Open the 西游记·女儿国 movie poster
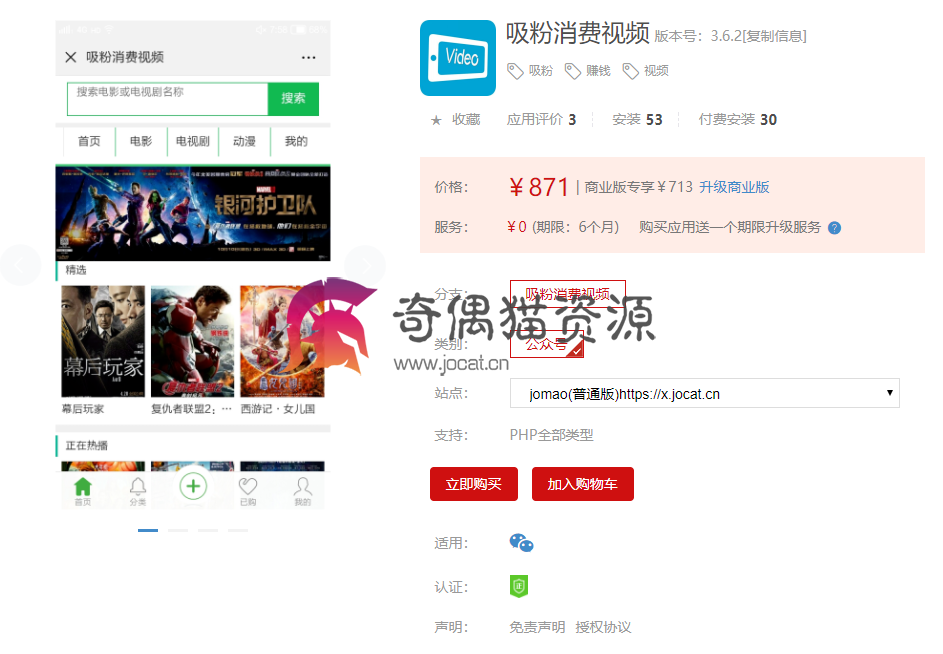Screen dimensions: 943x654 [x=282, y=341]
